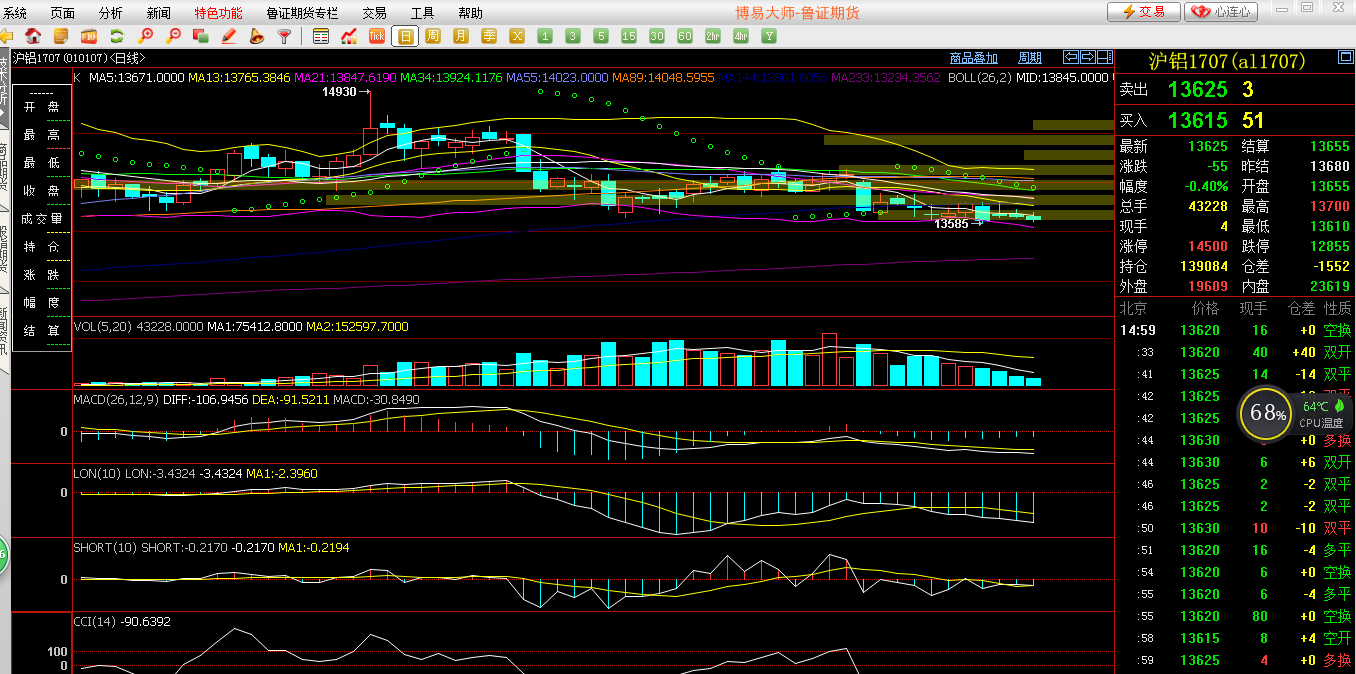Maximize the 沪铝1707 quote panel

(1345, 57)
